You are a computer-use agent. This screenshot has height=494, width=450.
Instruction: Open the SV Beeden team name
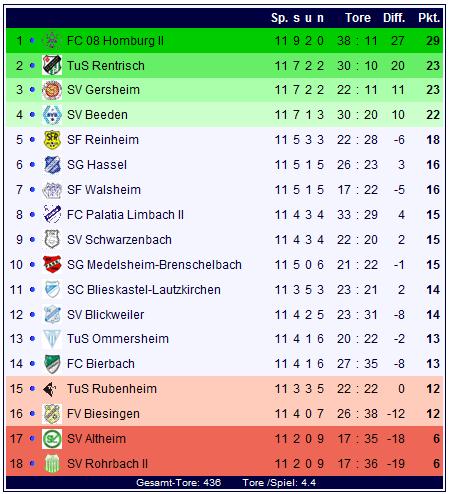coord(97,115)
